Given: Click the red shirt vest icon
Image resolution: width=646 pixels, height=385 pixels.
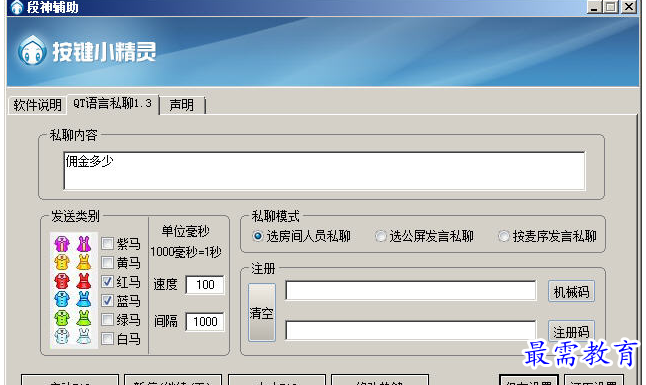Looking at the screenshot, I should (x=62, y=281).
